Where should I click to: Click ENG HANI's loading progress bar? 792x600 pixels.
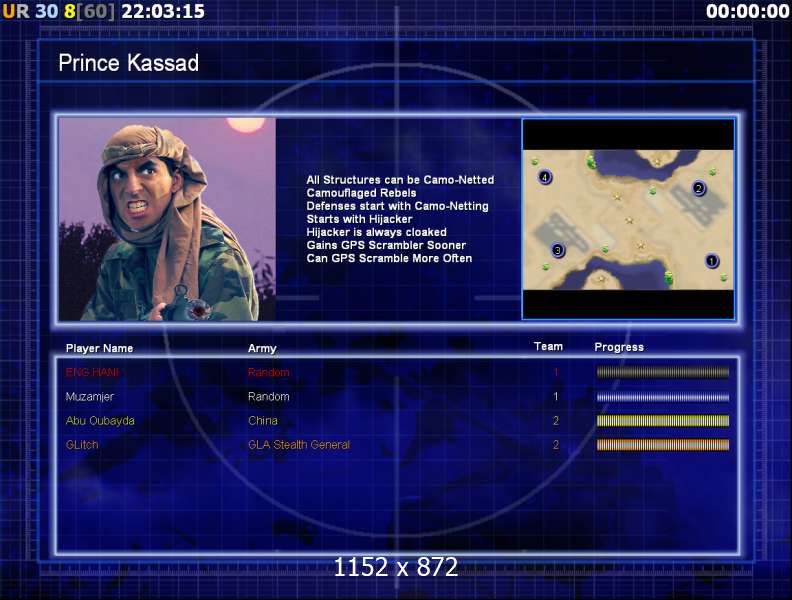point(663,372)
